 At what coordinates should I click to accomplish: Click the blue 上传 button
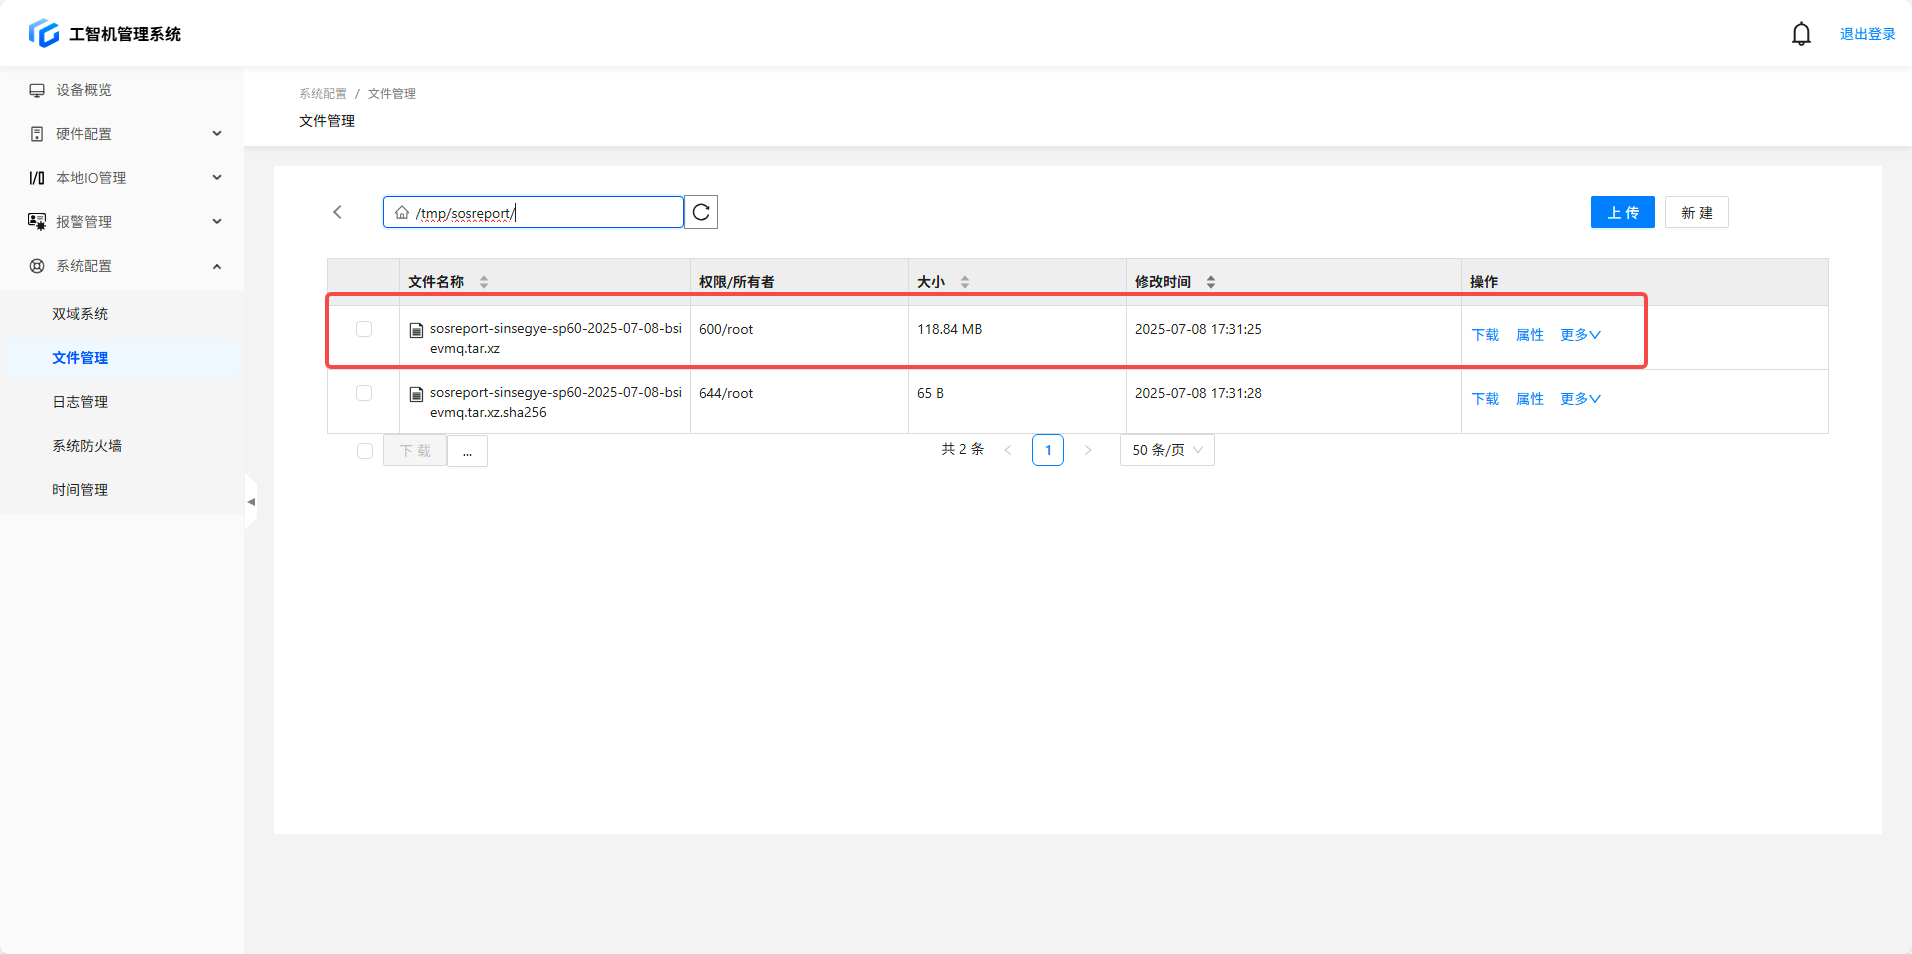pyautogui.click(x=1622, y=212)
